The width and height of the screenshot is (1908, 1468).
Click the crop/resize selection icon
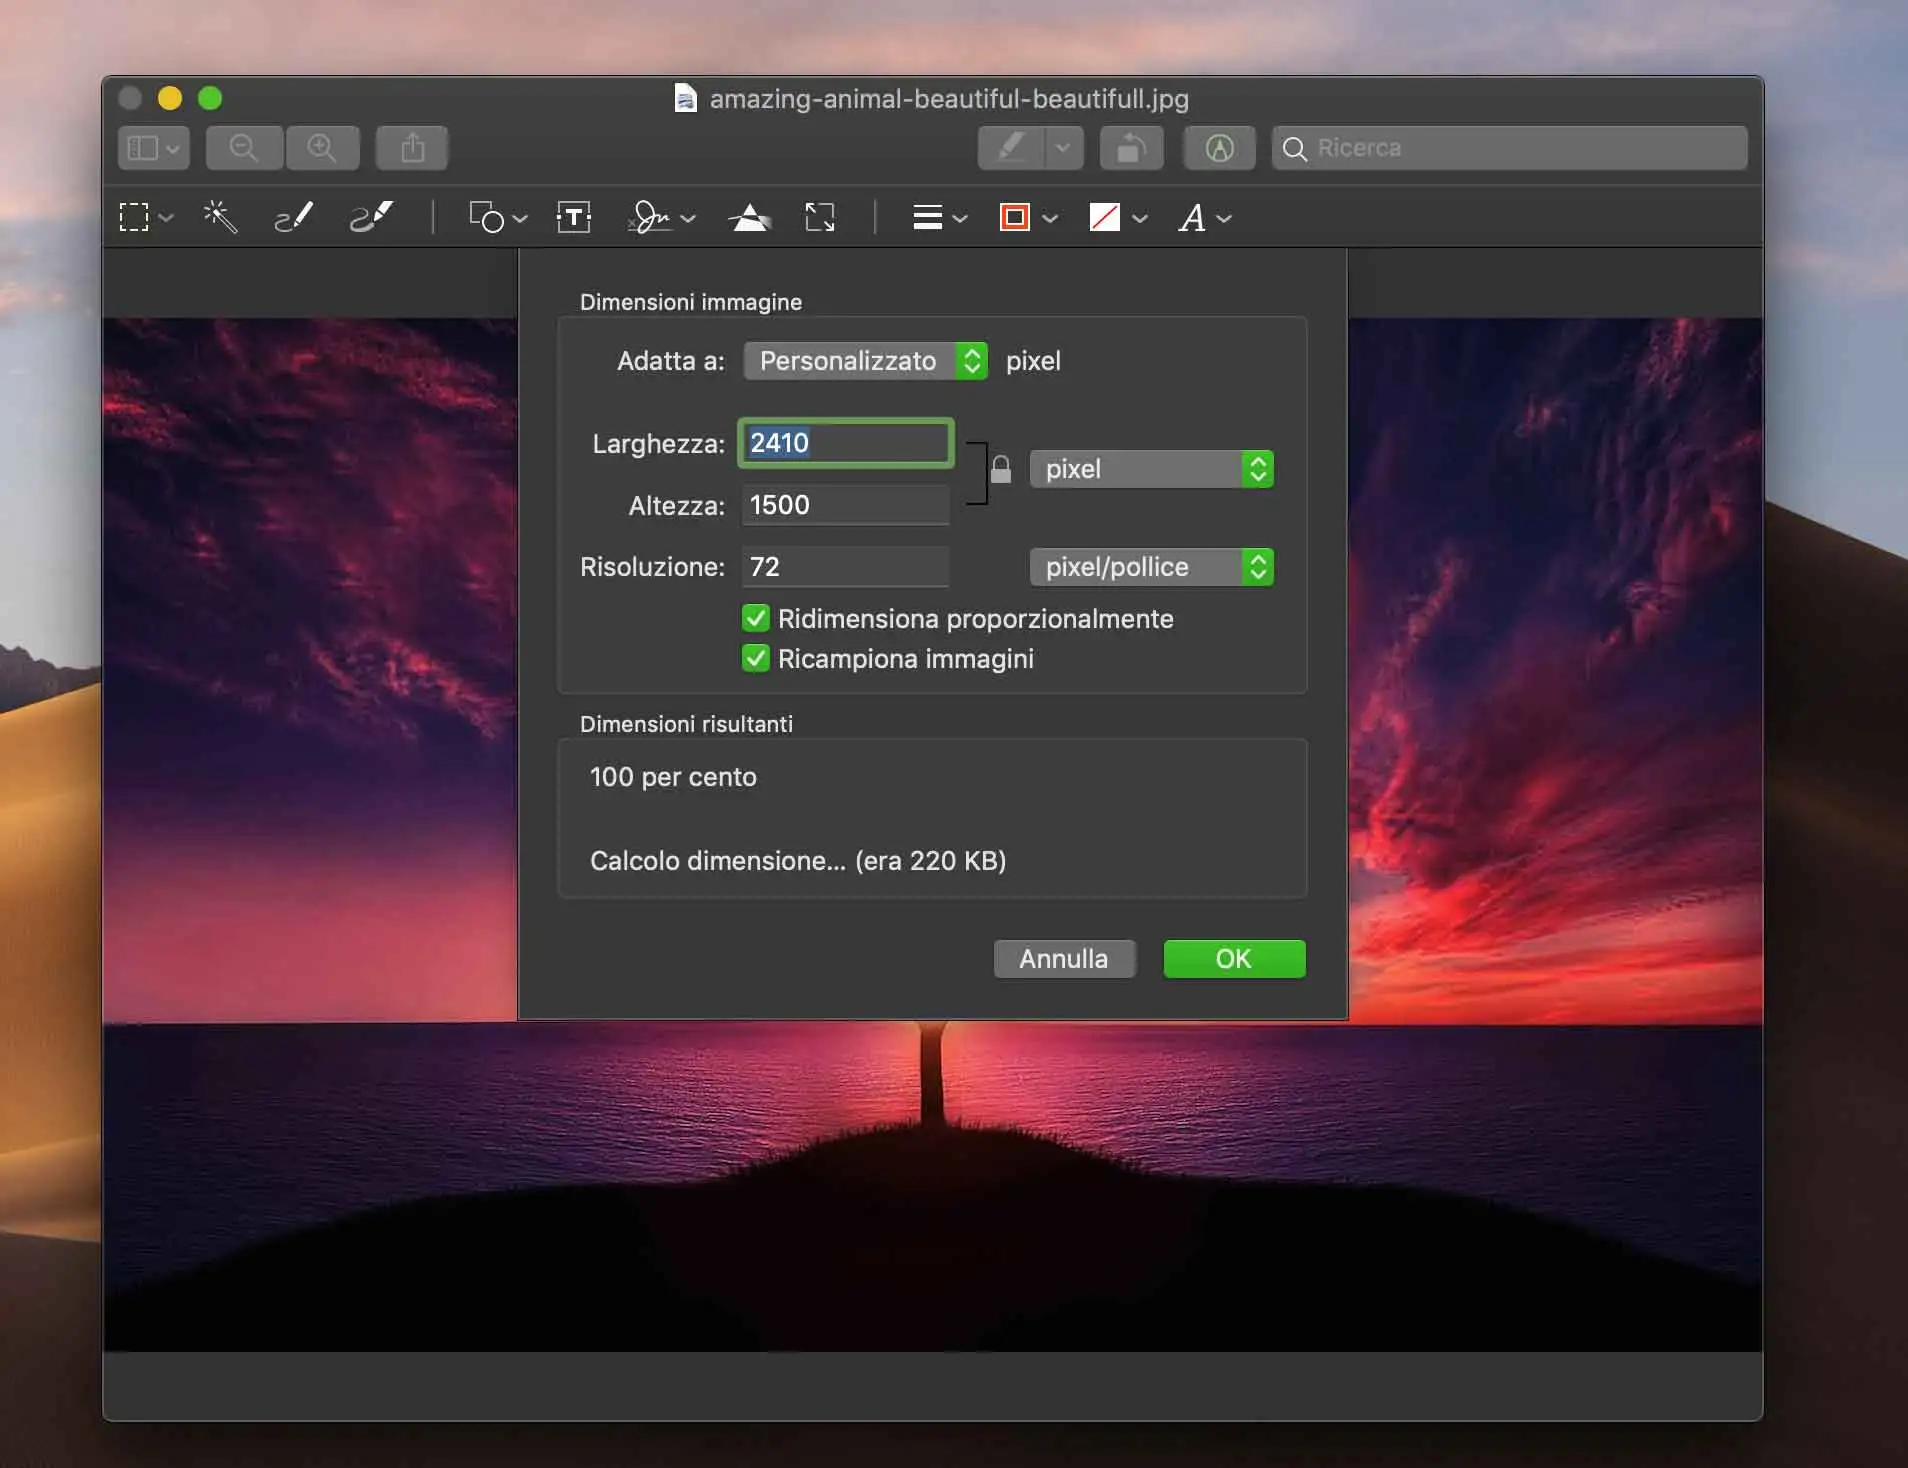coord(819,217)
